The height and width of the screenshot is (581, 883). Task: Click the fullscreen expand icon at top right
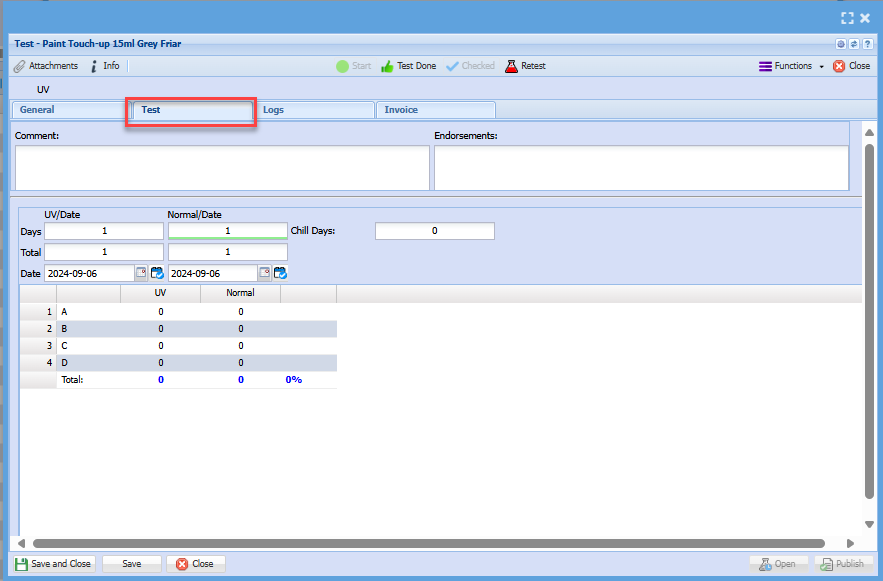pyautogui.click(x=847, y=18)
